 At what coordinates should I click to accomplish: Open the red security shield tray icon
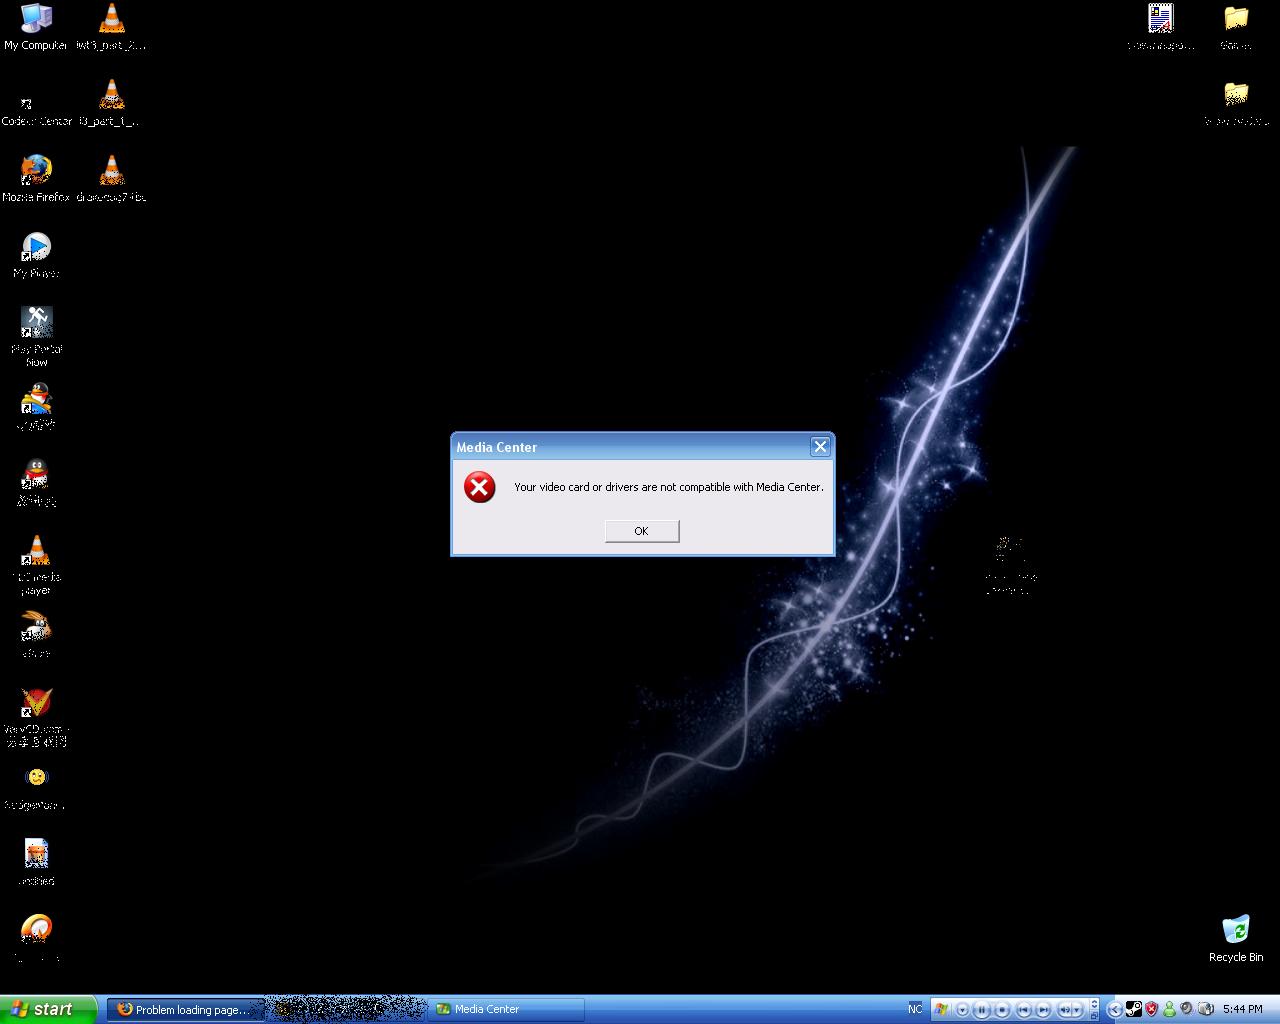pos(1151,1009)
